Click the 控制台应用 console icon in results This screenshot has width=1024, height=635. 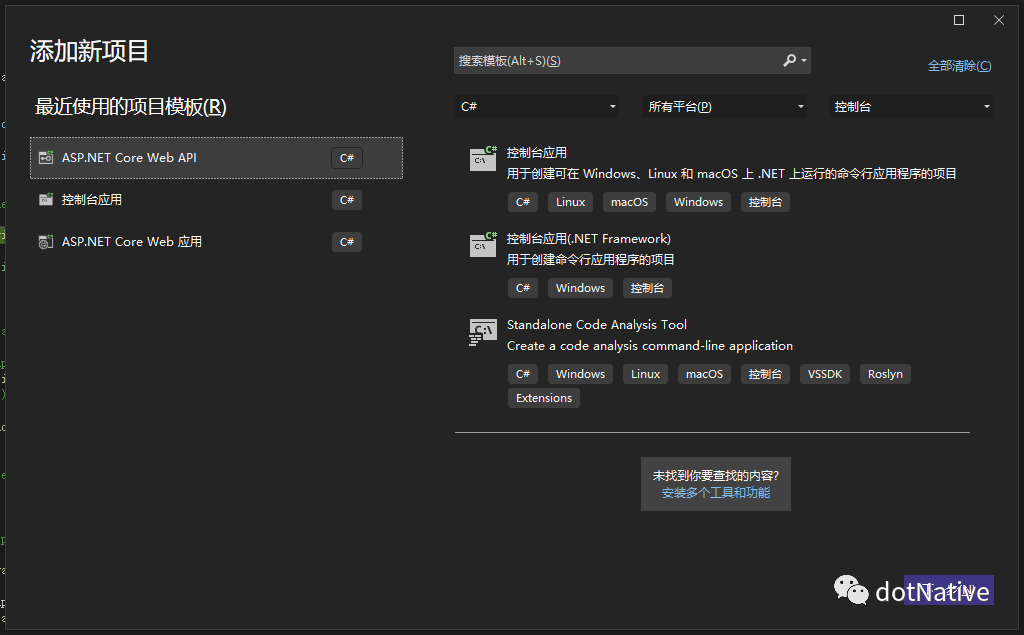click(x=483, y=158)
